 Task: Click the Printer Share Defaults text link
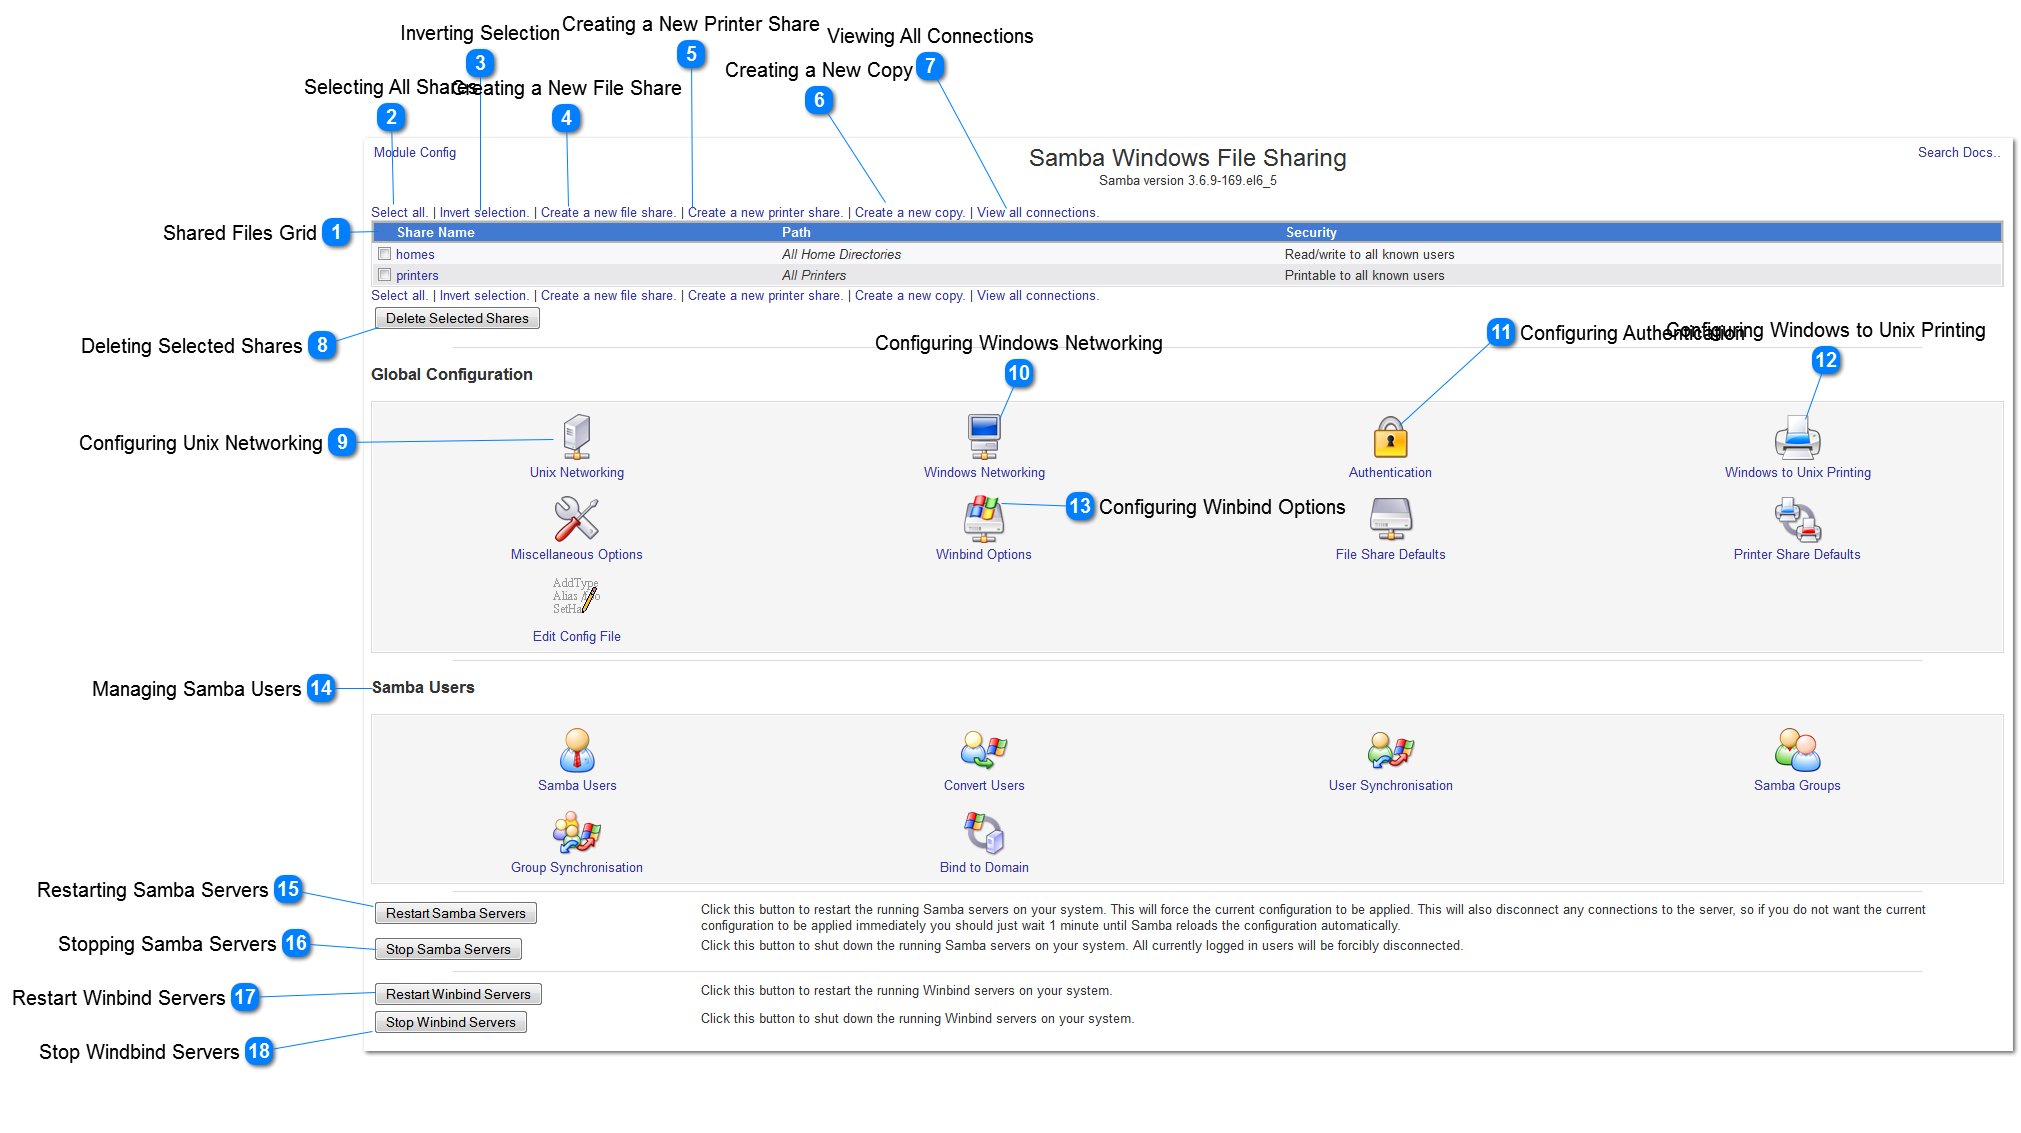pyautogui.click(x=1797, y=555)
